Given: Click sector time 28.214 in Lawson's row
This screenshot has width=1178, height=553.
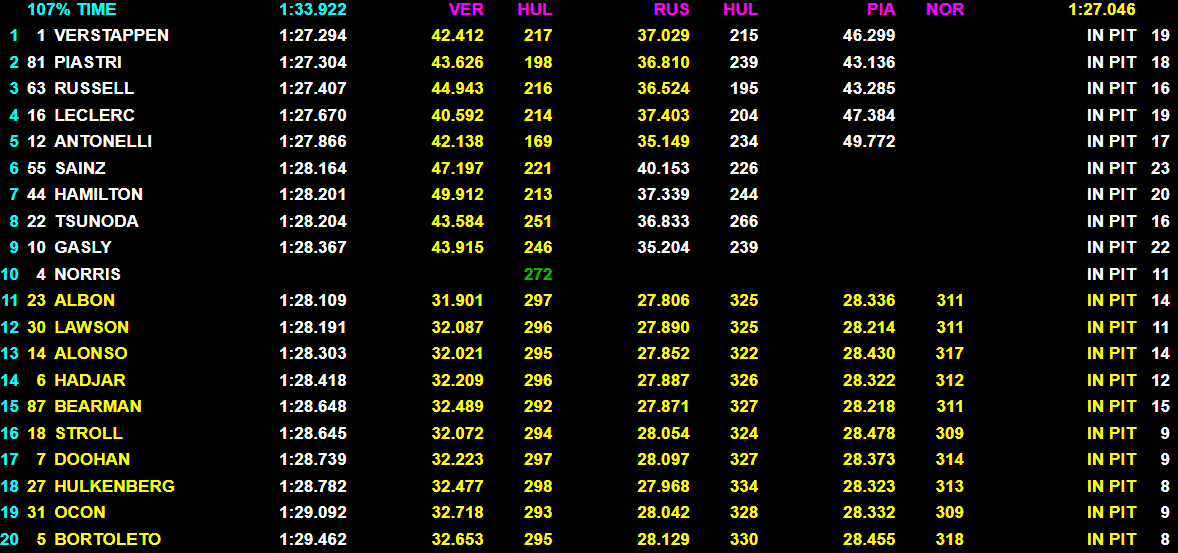Looking at the screenshot, I should 869,327.
